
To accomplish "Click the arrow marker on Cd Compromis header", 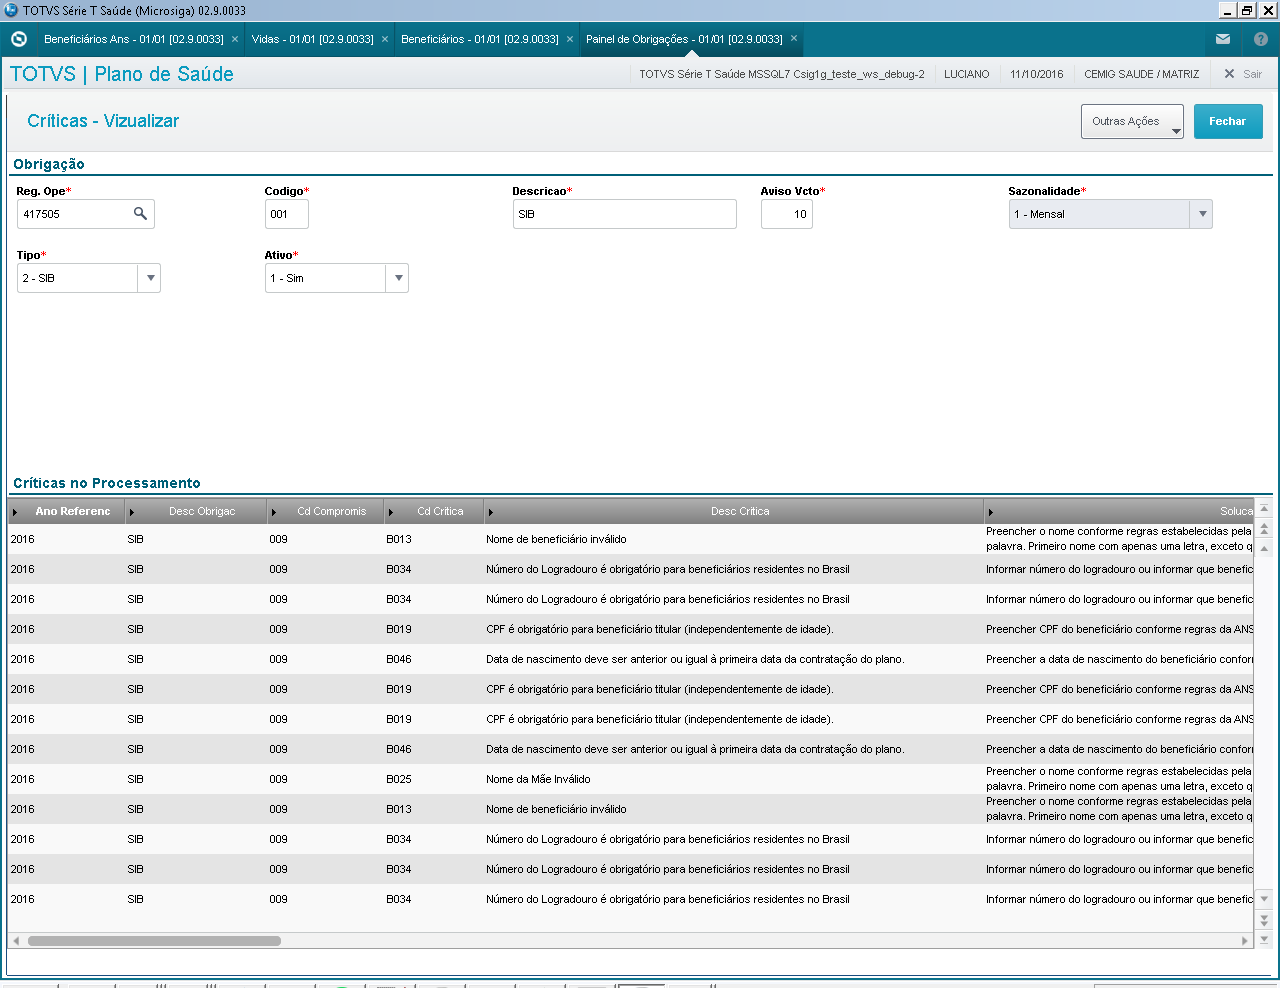I will pos(274,512).
